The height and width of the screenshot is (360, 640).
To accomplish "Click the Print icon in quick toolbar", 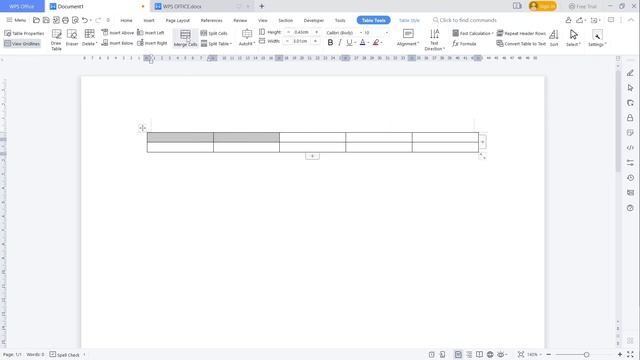I will click(x=65, y=20).
